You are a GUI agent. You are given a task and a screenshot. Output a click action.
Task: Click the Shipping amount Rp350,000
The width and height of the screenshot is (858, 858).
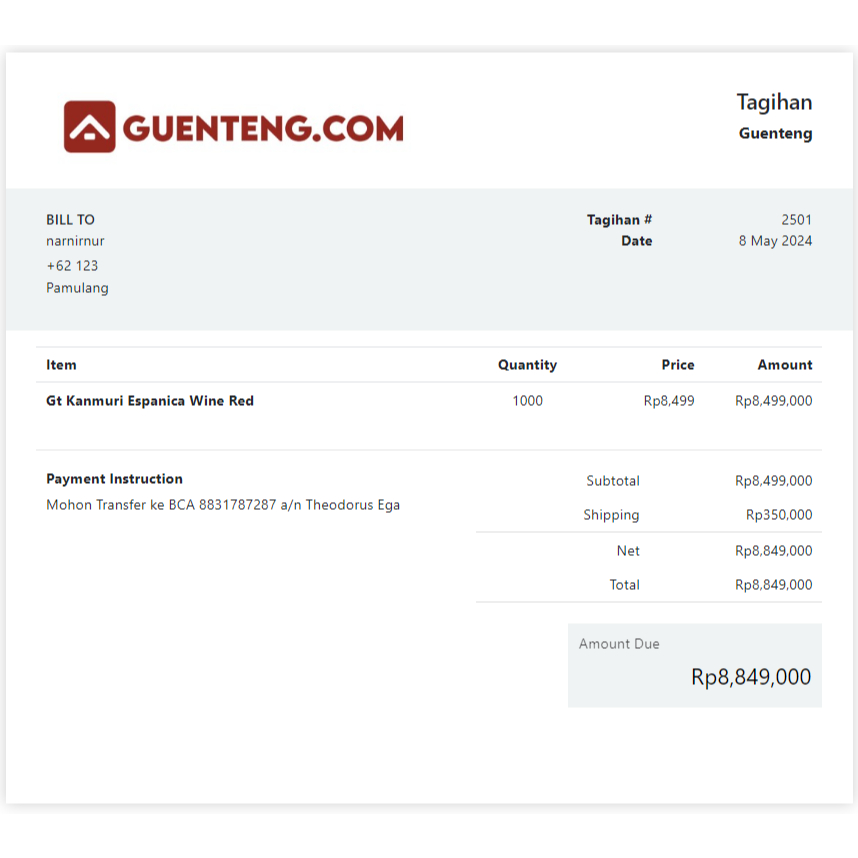tap(778, 515)
